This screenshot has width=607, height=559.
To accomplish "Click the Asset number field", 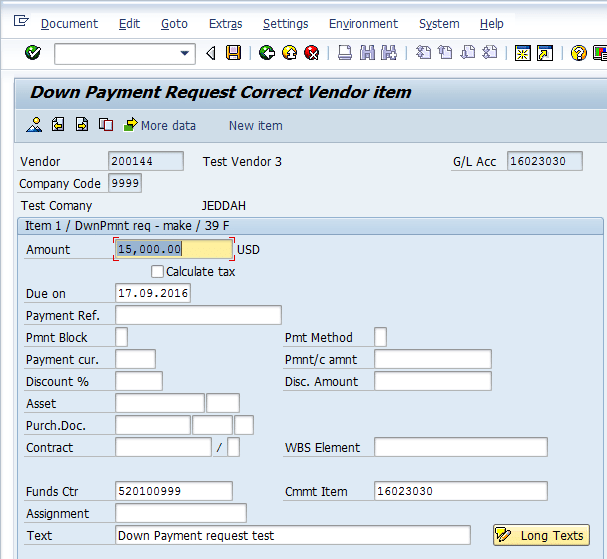I will 160,403.
